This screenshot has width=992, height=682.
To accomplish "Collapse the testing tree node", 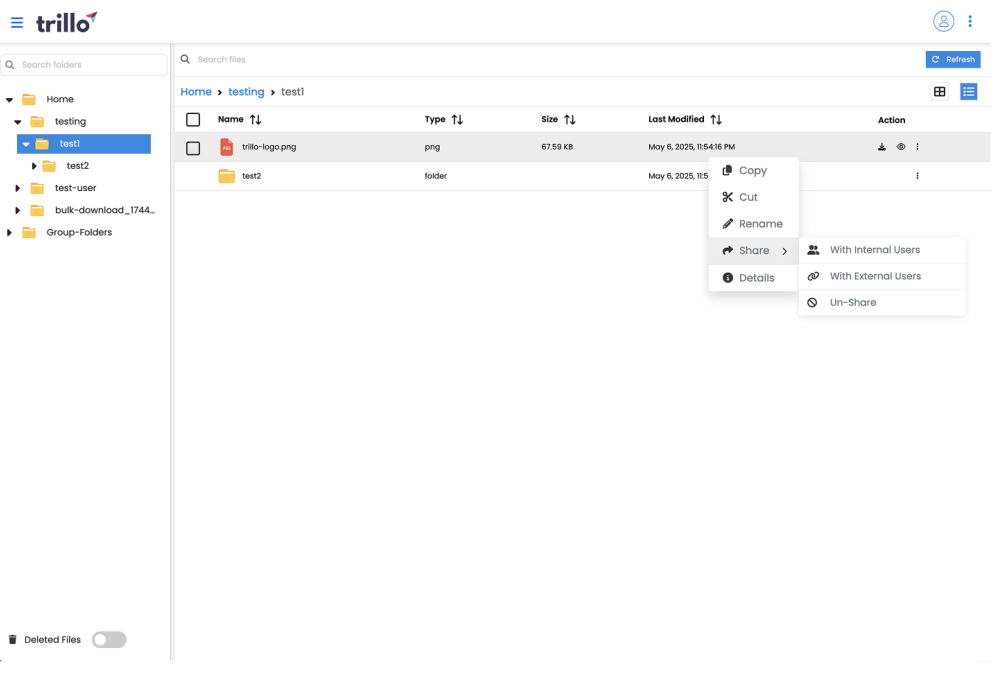I will point(18,121).
